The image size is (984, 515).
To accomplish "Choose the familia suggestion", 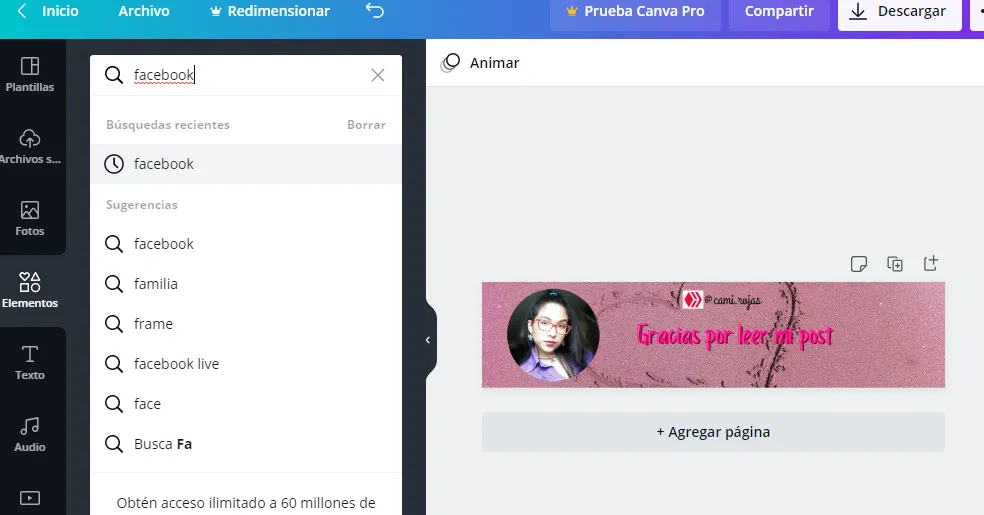I will (x=246, y=284).
